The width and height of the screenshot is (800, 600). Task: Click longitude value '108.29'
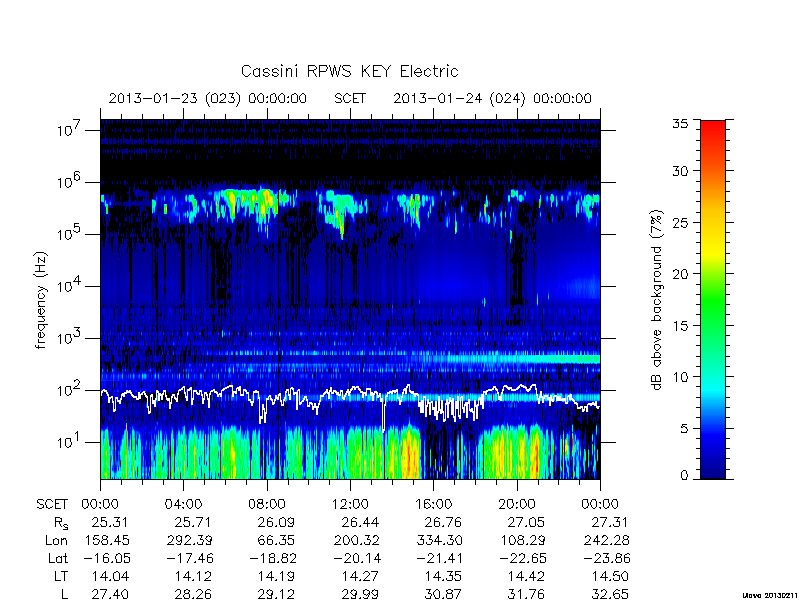pos(522,540)
